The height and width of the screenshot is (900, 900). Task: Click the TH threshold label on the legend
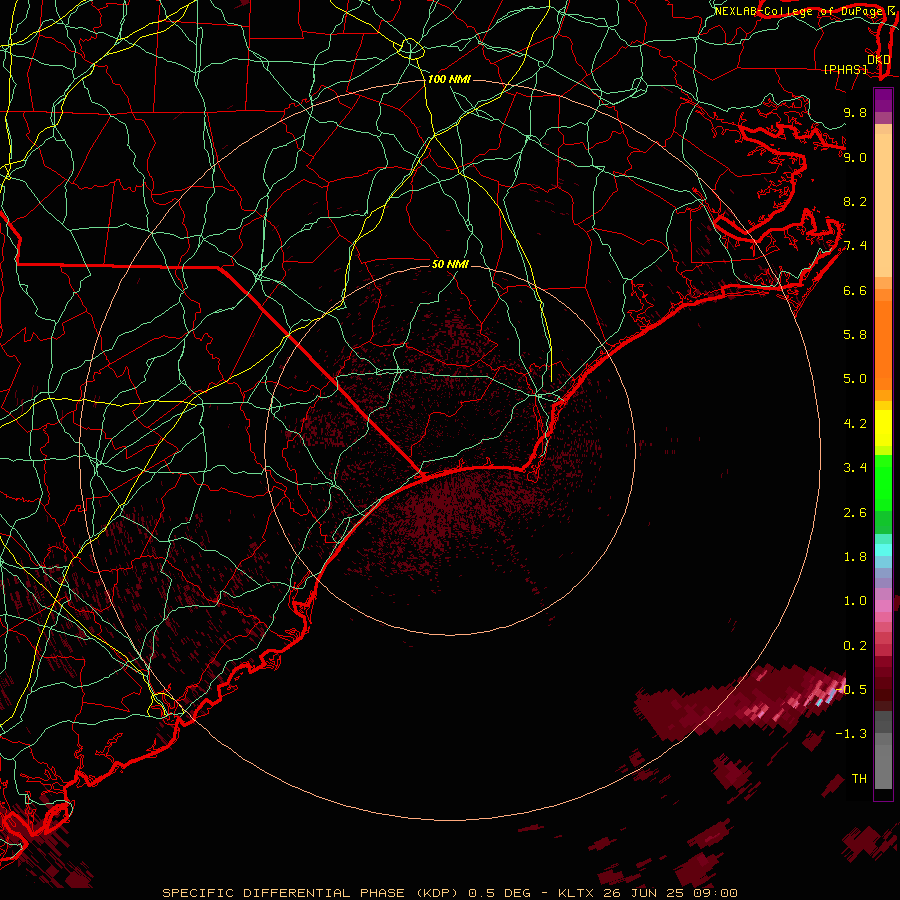pyautogui.click(x=859, y=778)
